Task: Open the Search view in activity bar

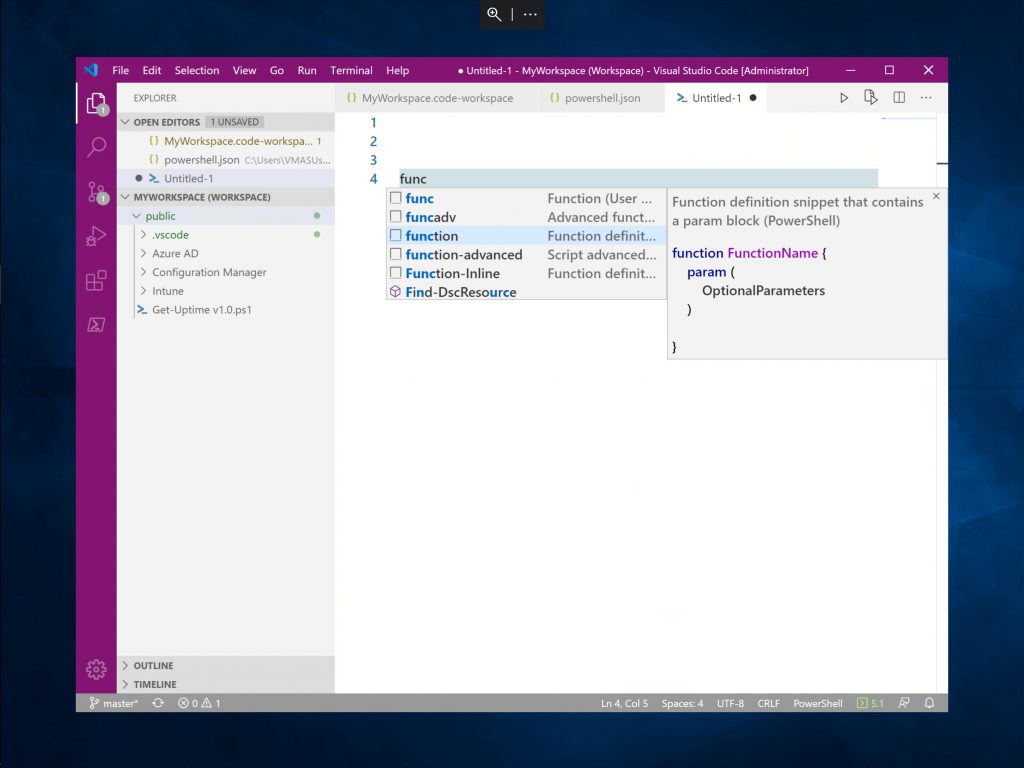Action: 96,147
